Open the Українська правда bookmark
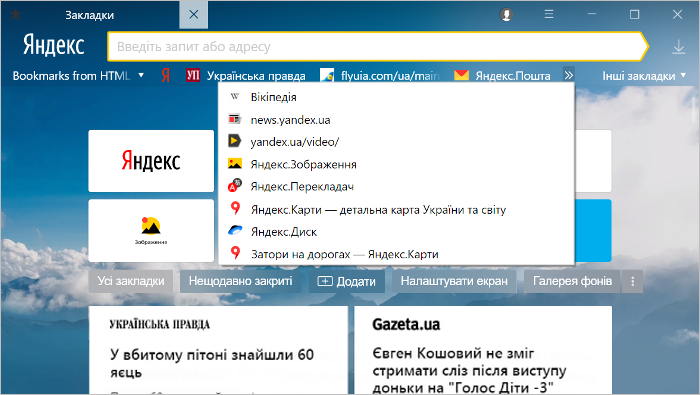 click(246, 75)
